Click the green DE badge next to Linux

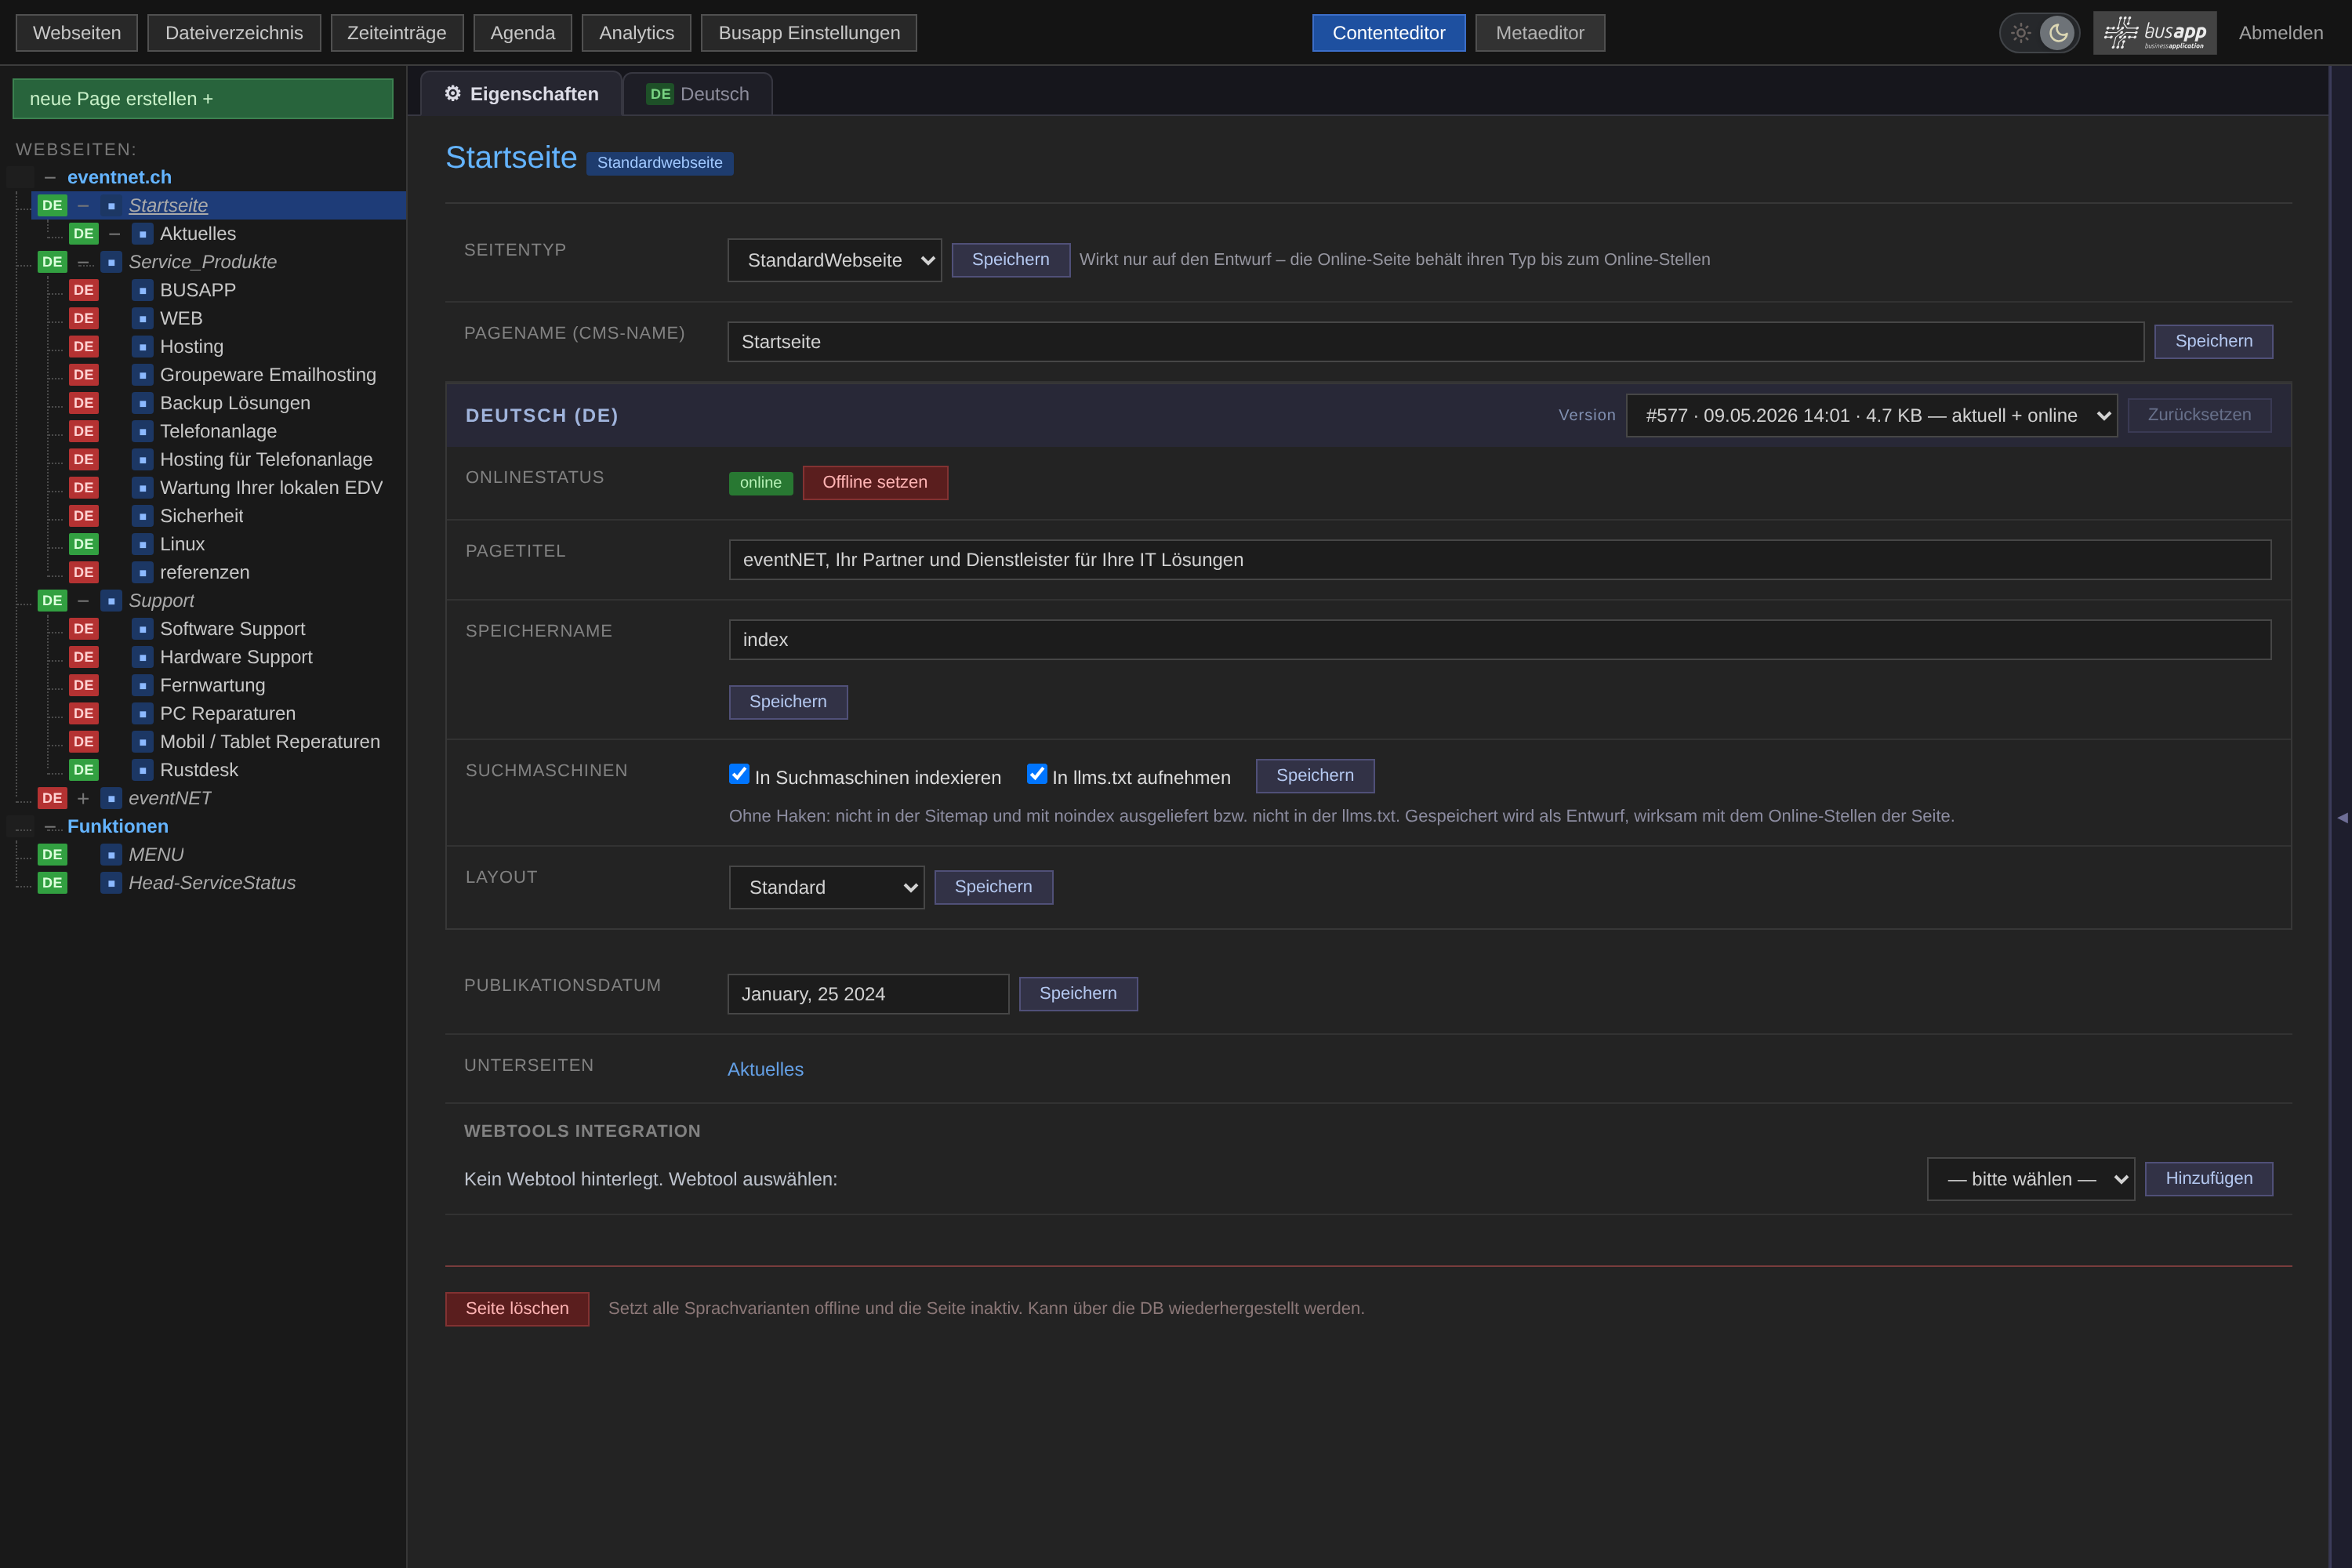(84, 544)
